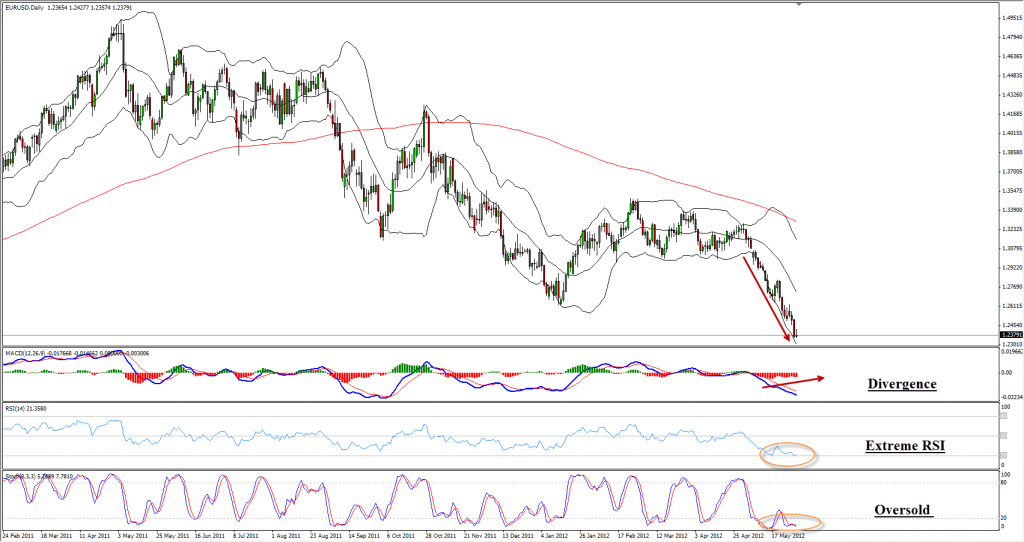Viewport: 1024px width, 542px height.
Task: Click the -0.02234 MACD scale value
Action: pyautogui.click(x=1012, y=396)
